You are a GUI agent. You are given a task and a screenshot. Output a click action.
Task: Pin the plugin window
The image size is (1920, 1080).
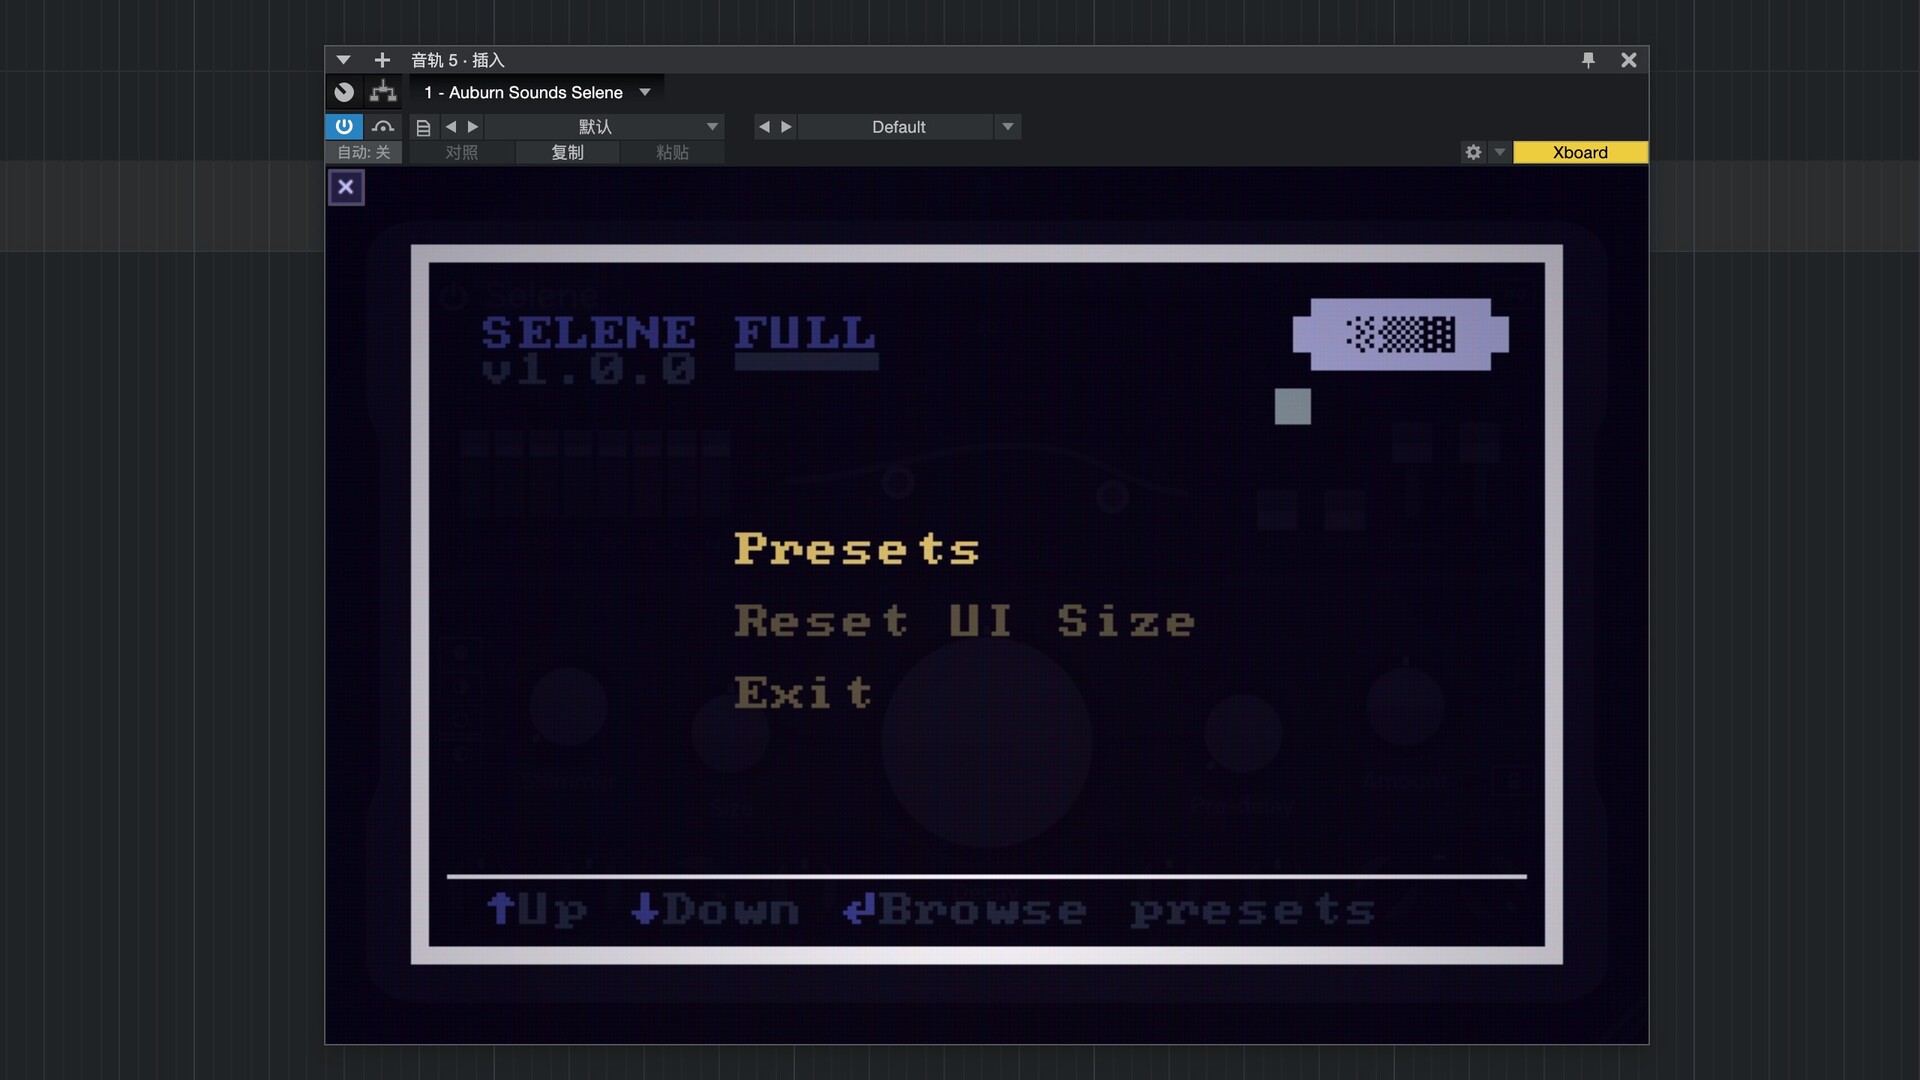(1588, 60)
